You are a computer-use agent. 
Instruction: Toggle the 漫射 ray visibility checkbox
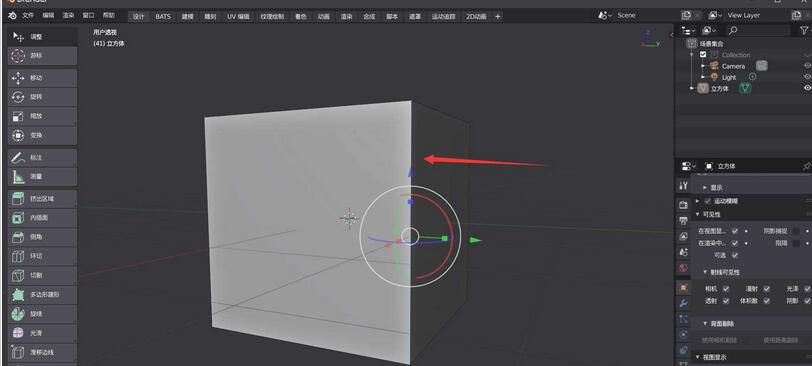[766, 288]
